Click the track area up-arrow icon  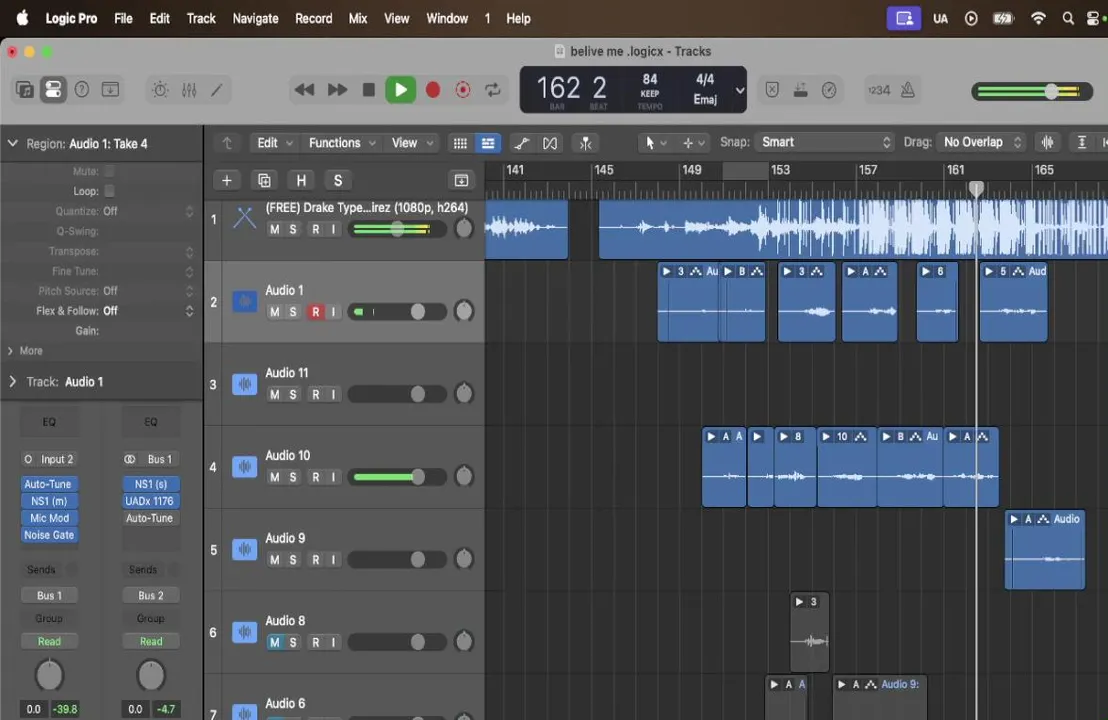pos(227,143)
